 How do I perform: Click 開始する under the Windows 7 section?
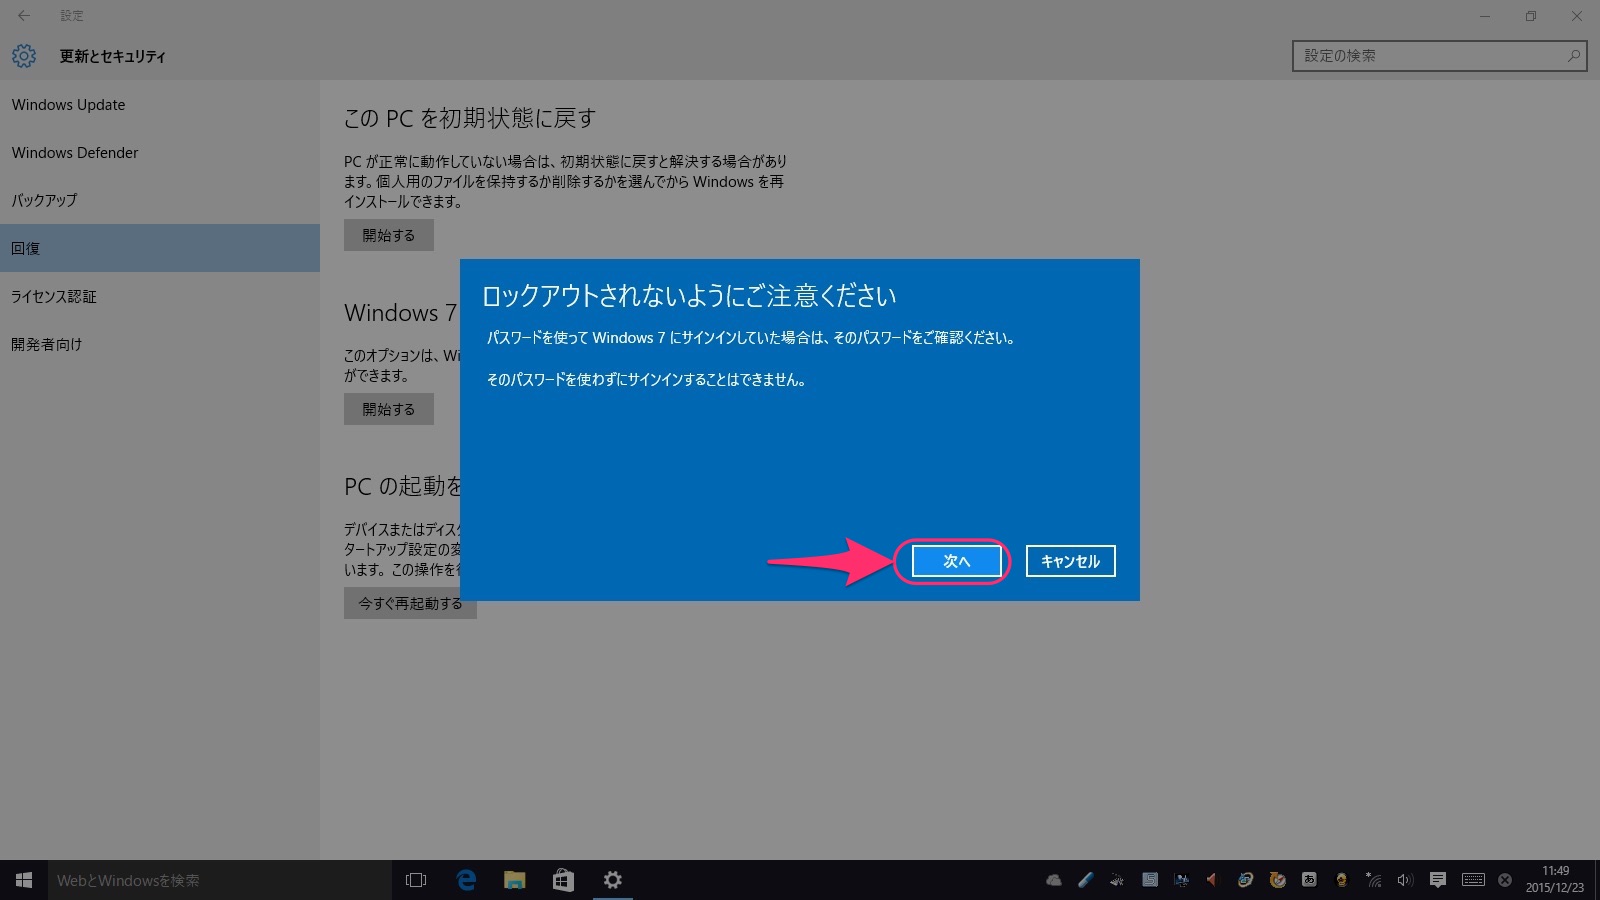point(389,409)
